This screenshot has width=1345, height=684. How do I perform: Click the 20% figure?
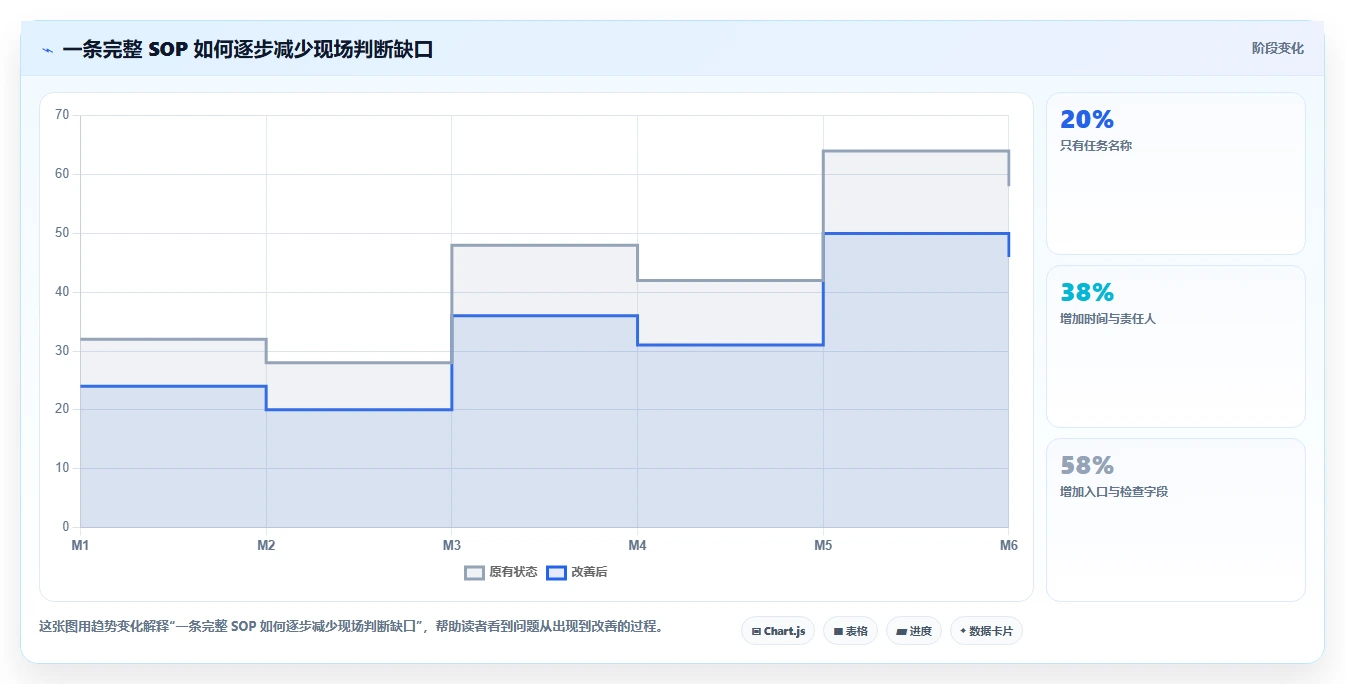coord(1087,120)
